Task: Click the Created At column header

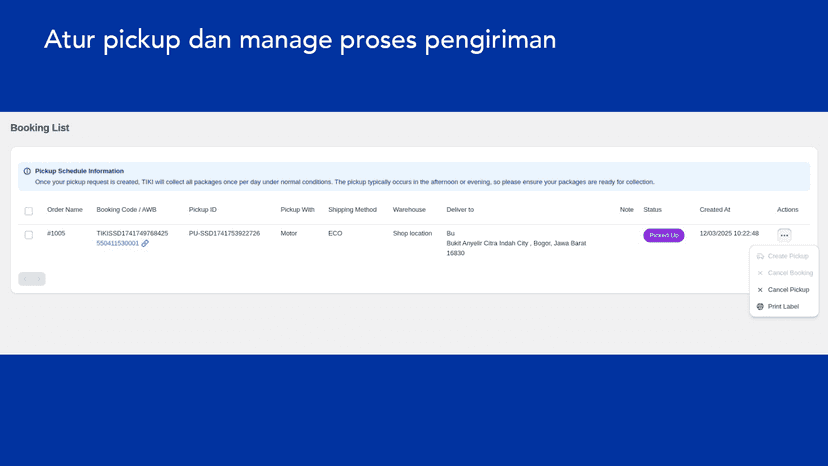Action: [x=715, y=210]
